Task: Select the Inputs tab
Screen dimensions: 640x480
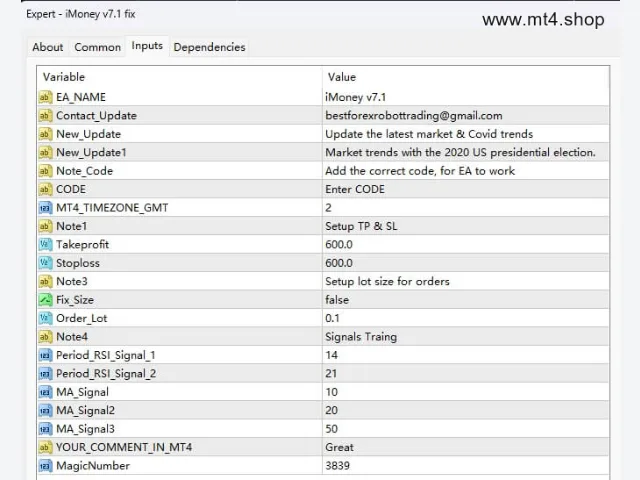Action: pyautogui.click(x=147, y=46)
